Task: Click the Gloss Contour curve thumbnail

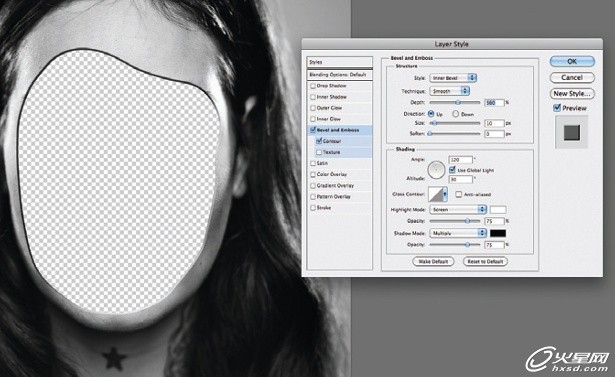Action: click(x=435, y=194)
